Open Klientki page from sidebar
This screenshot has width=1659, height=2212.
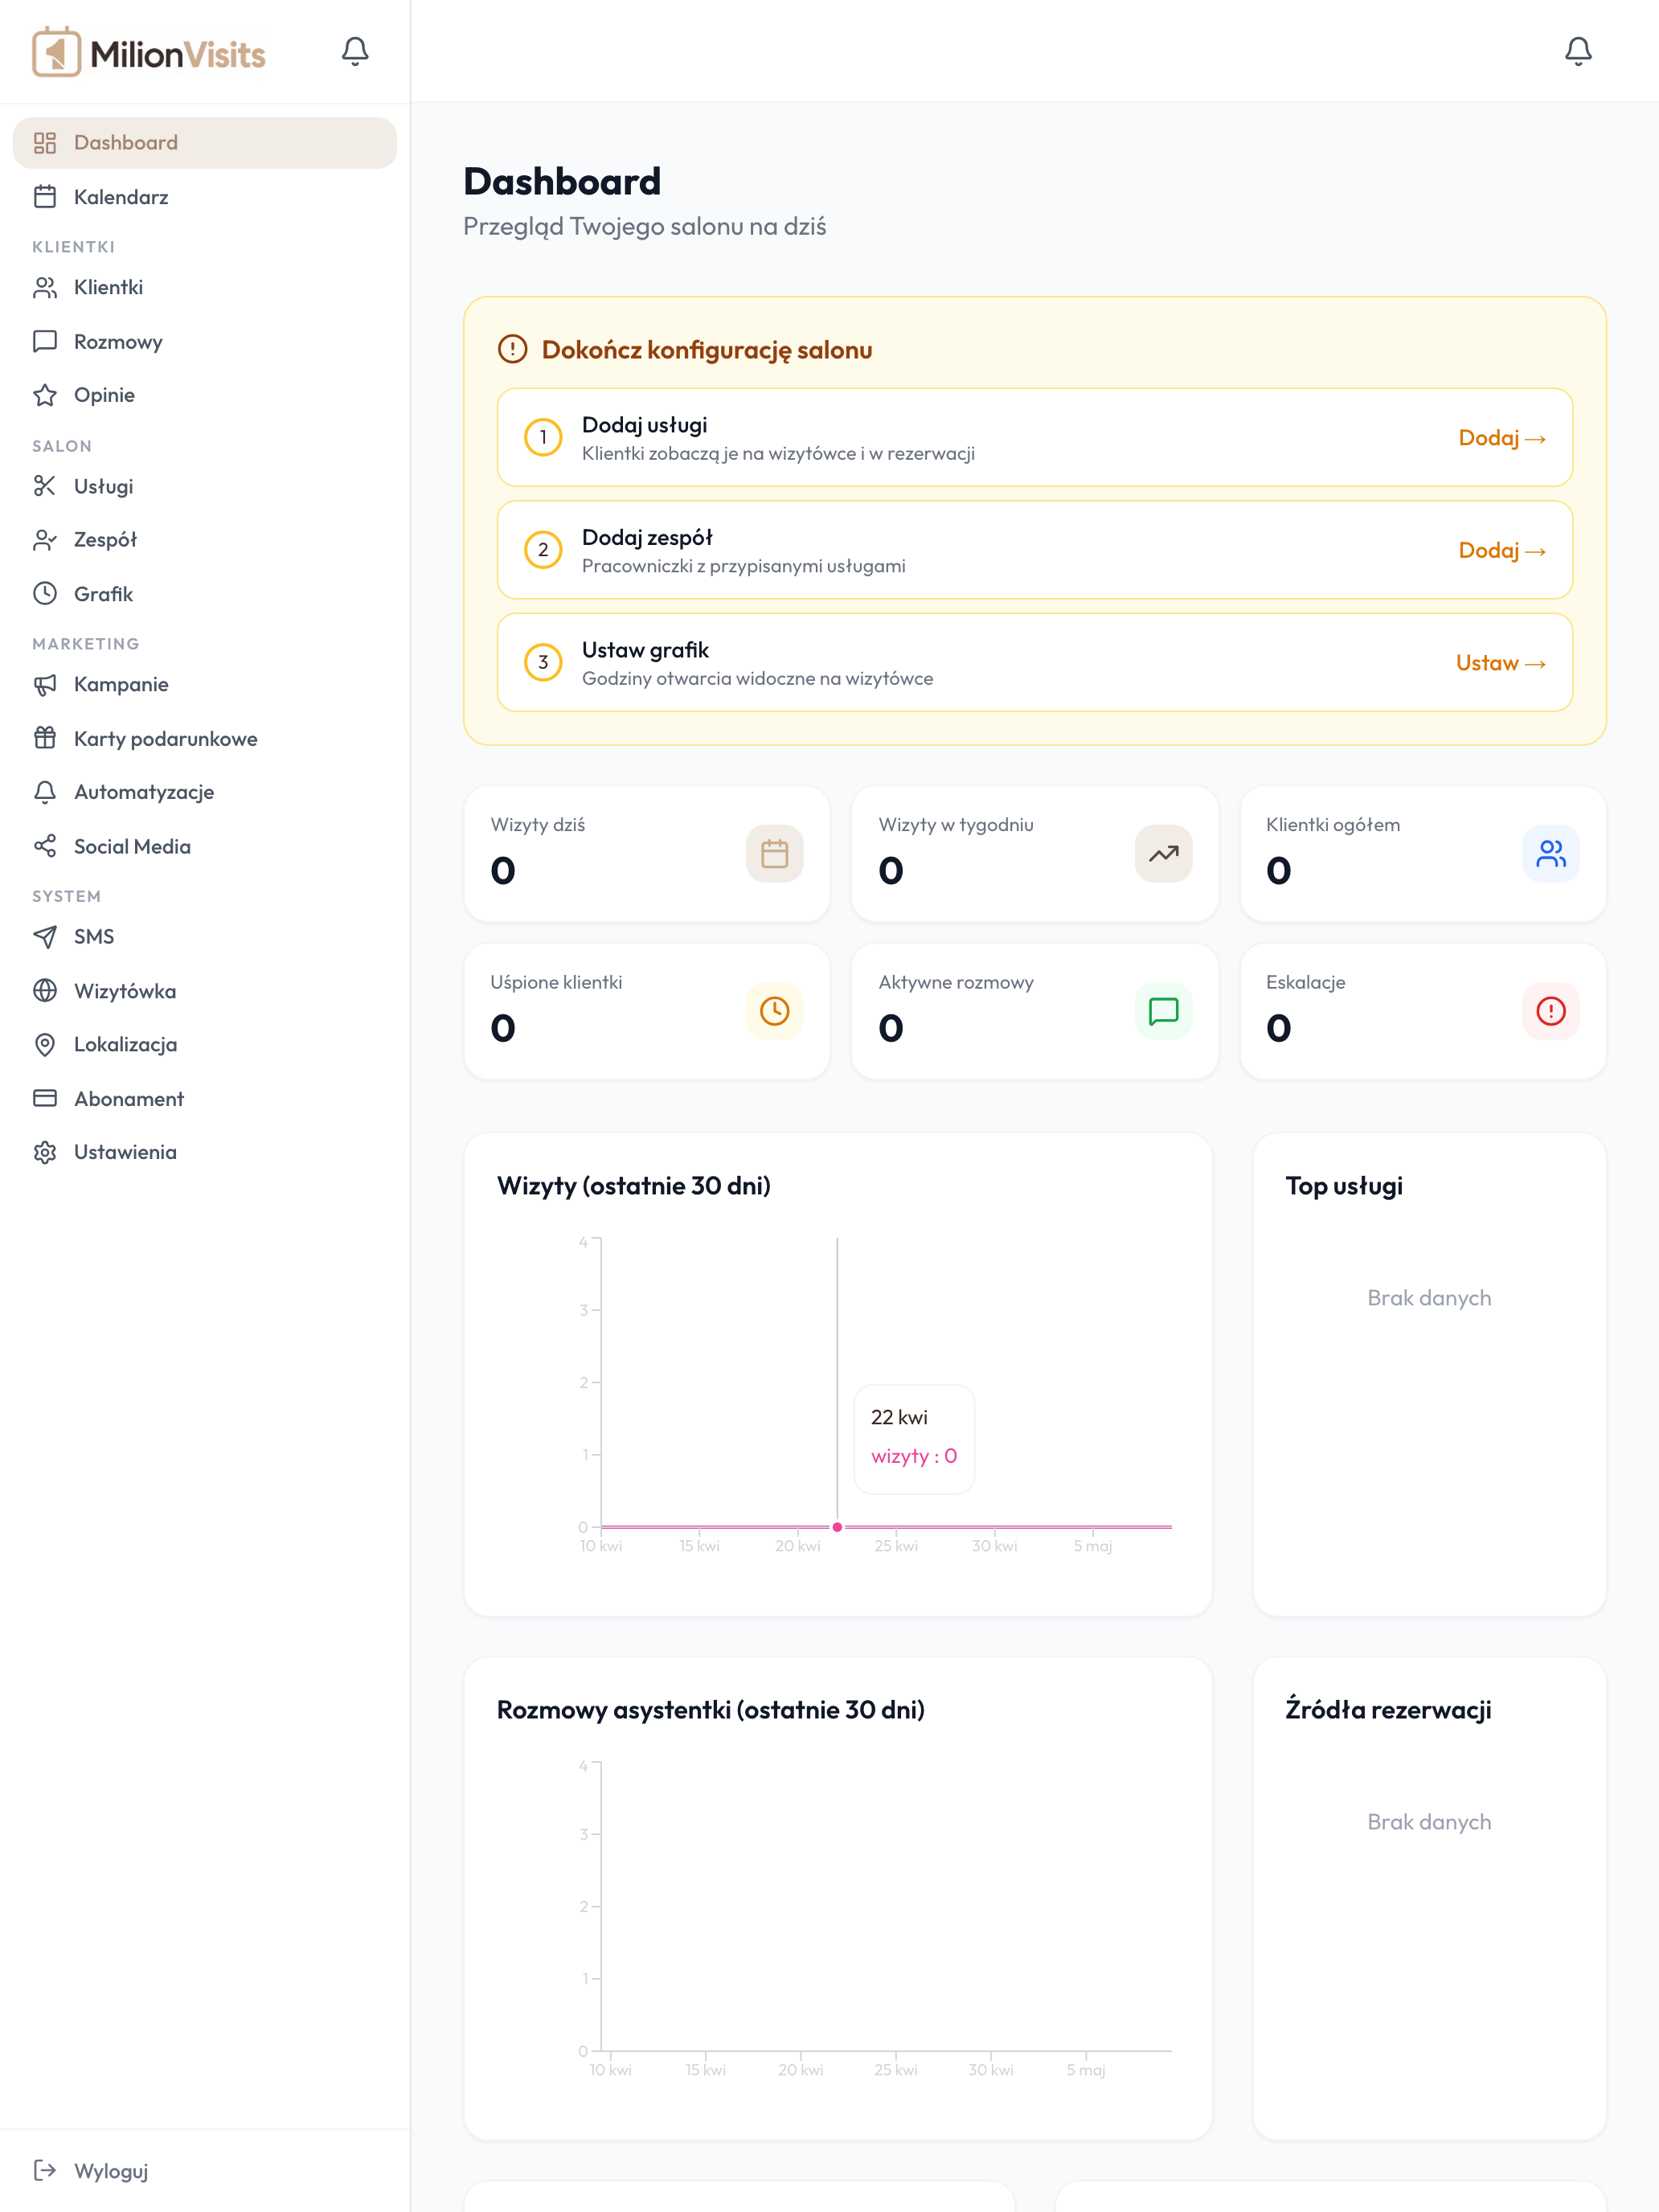205,288
